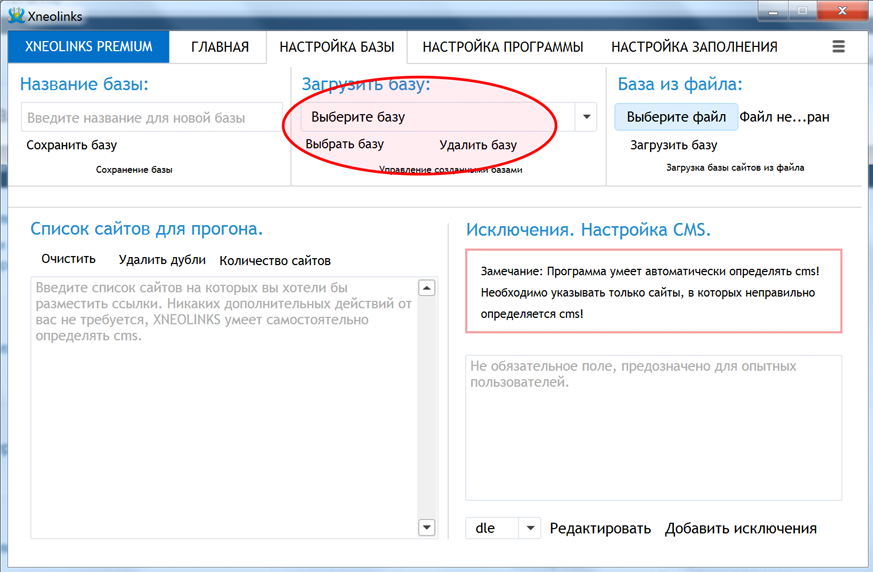Minimize the Xneolinks window

tap(773, 12)
